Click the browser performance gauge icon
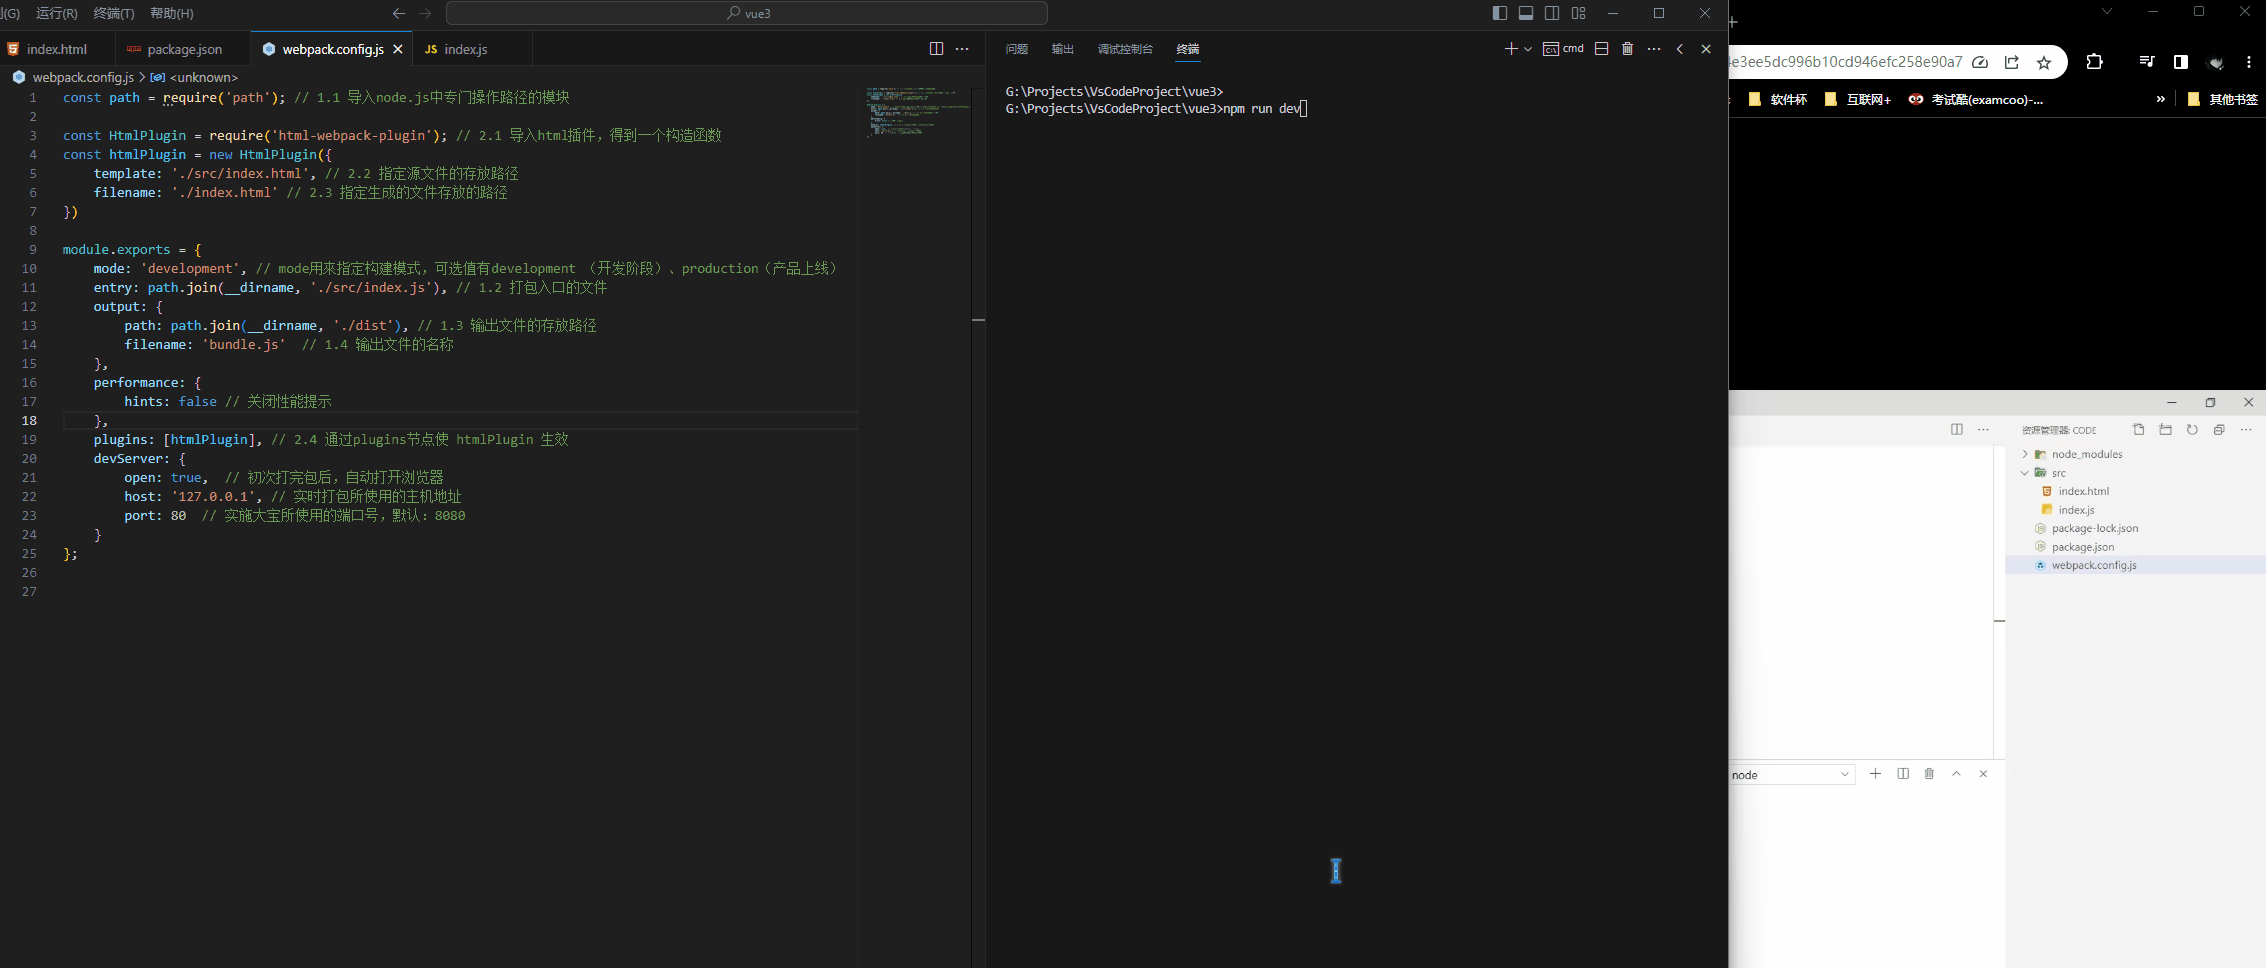2266x968 pixels. (1980, 62)
